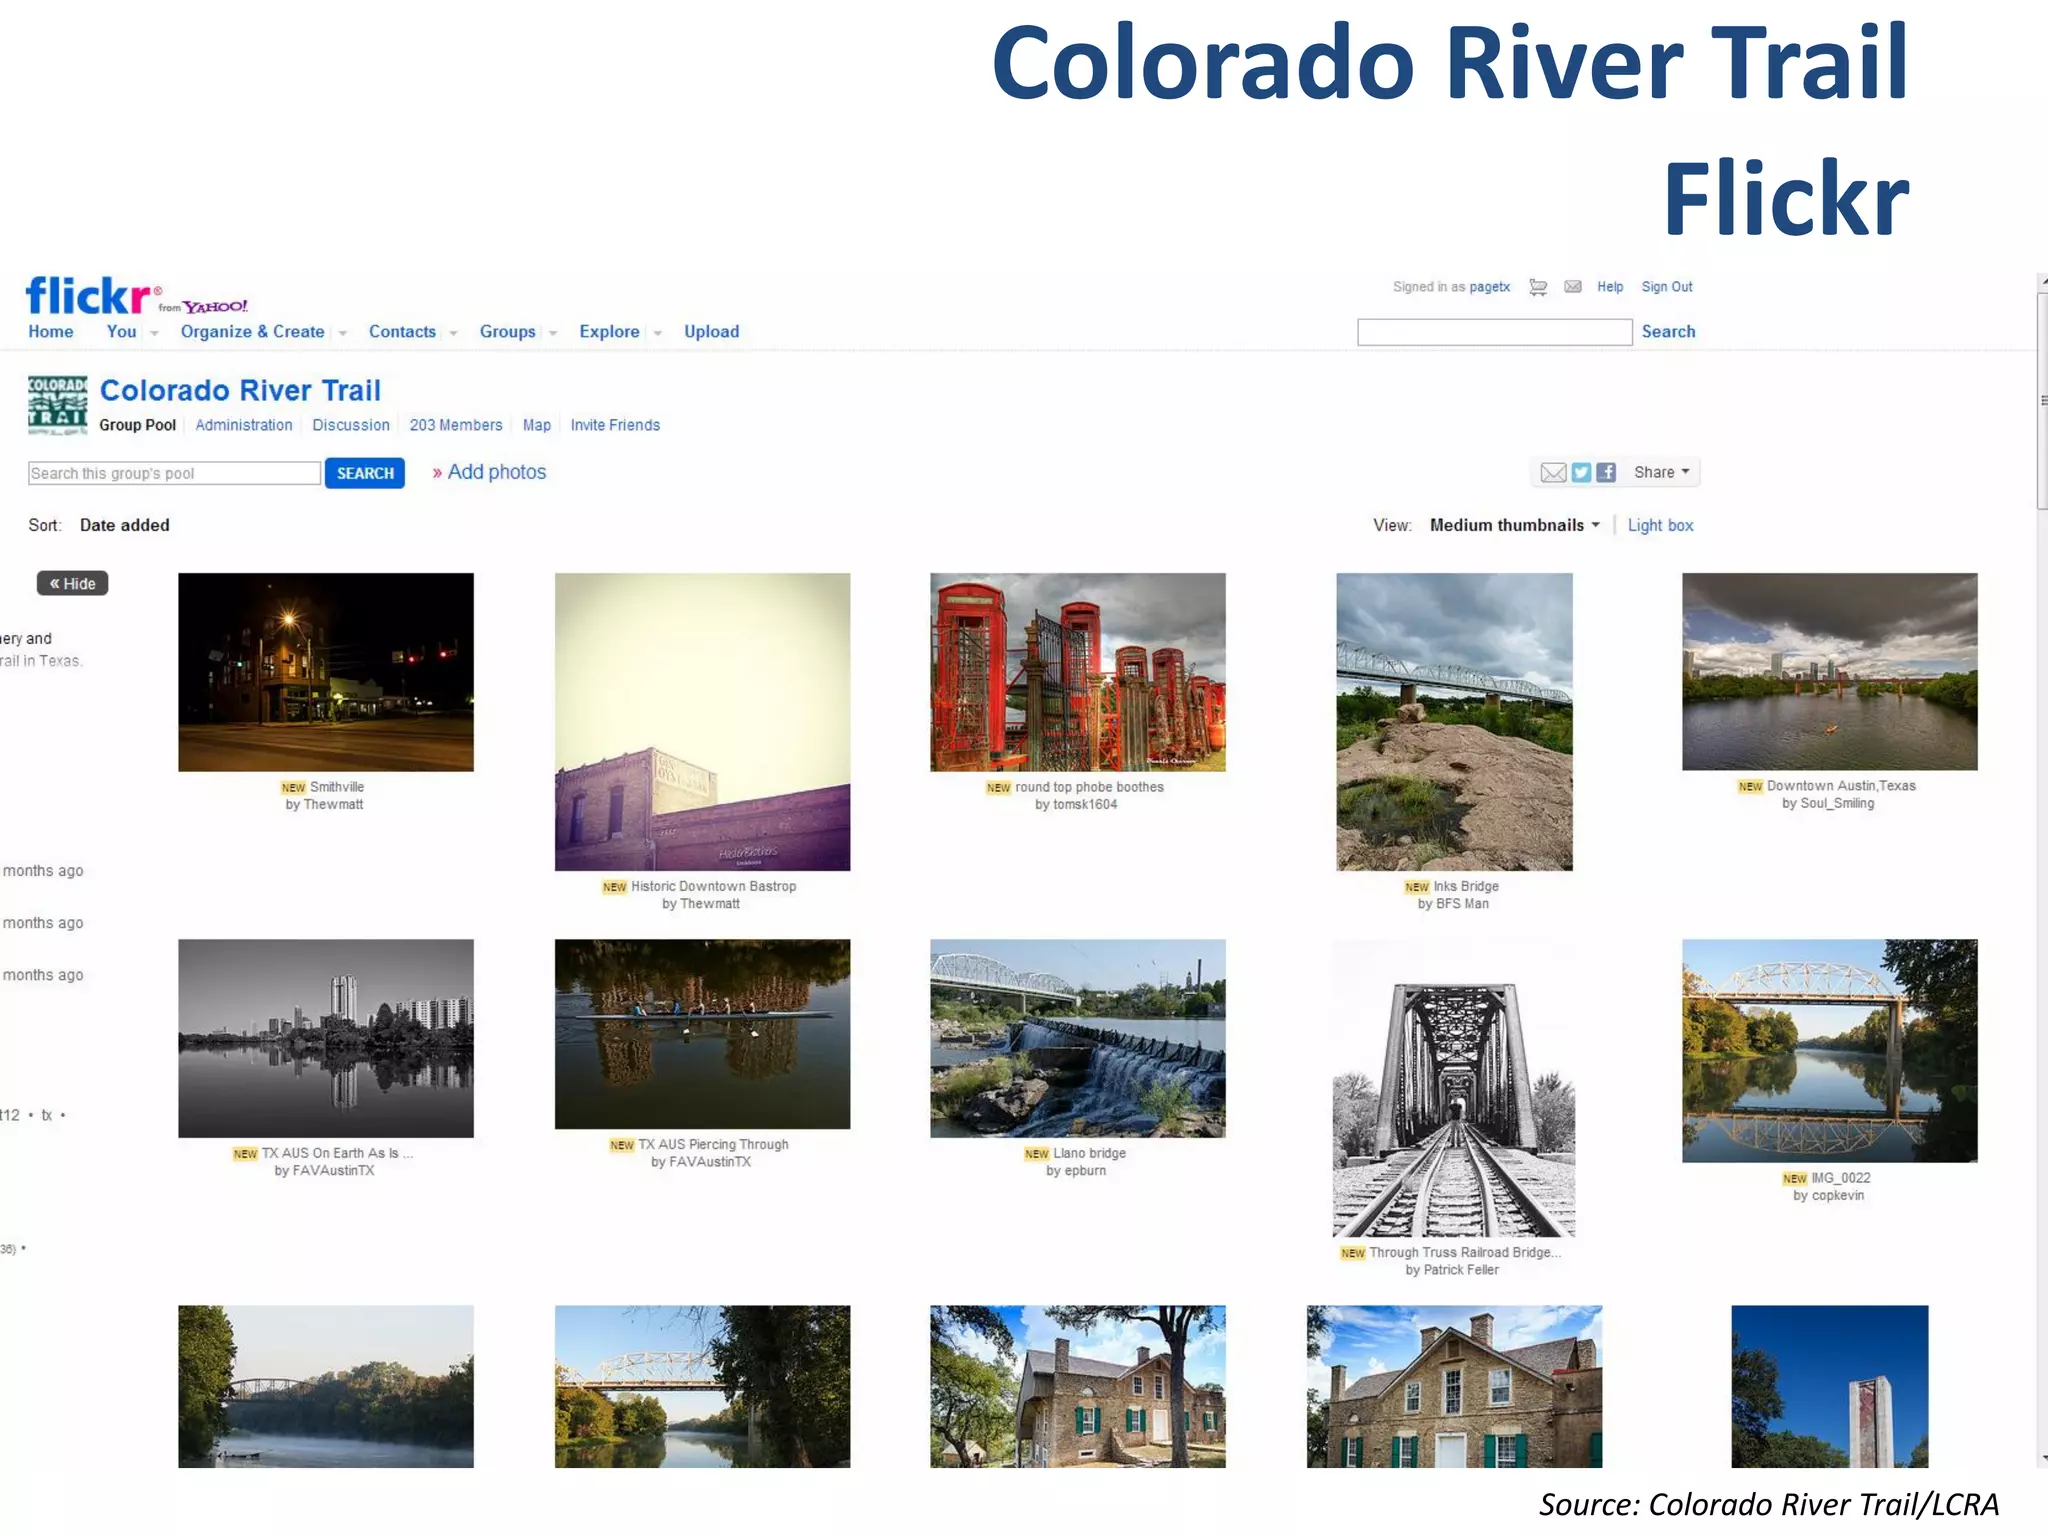Share via email envelope icon
This screenshot has height=1536, width=2048.
pyautogui.click(x=1553, y=473)
